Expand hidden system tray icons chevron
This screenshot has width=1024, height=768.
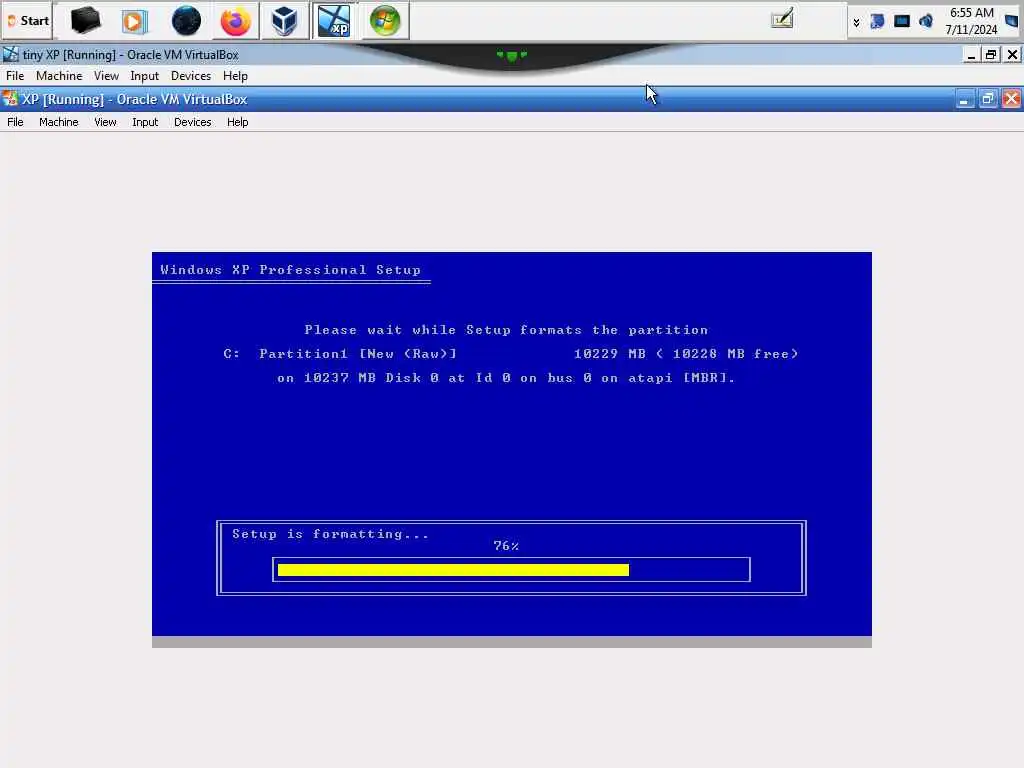pos(856,22)
